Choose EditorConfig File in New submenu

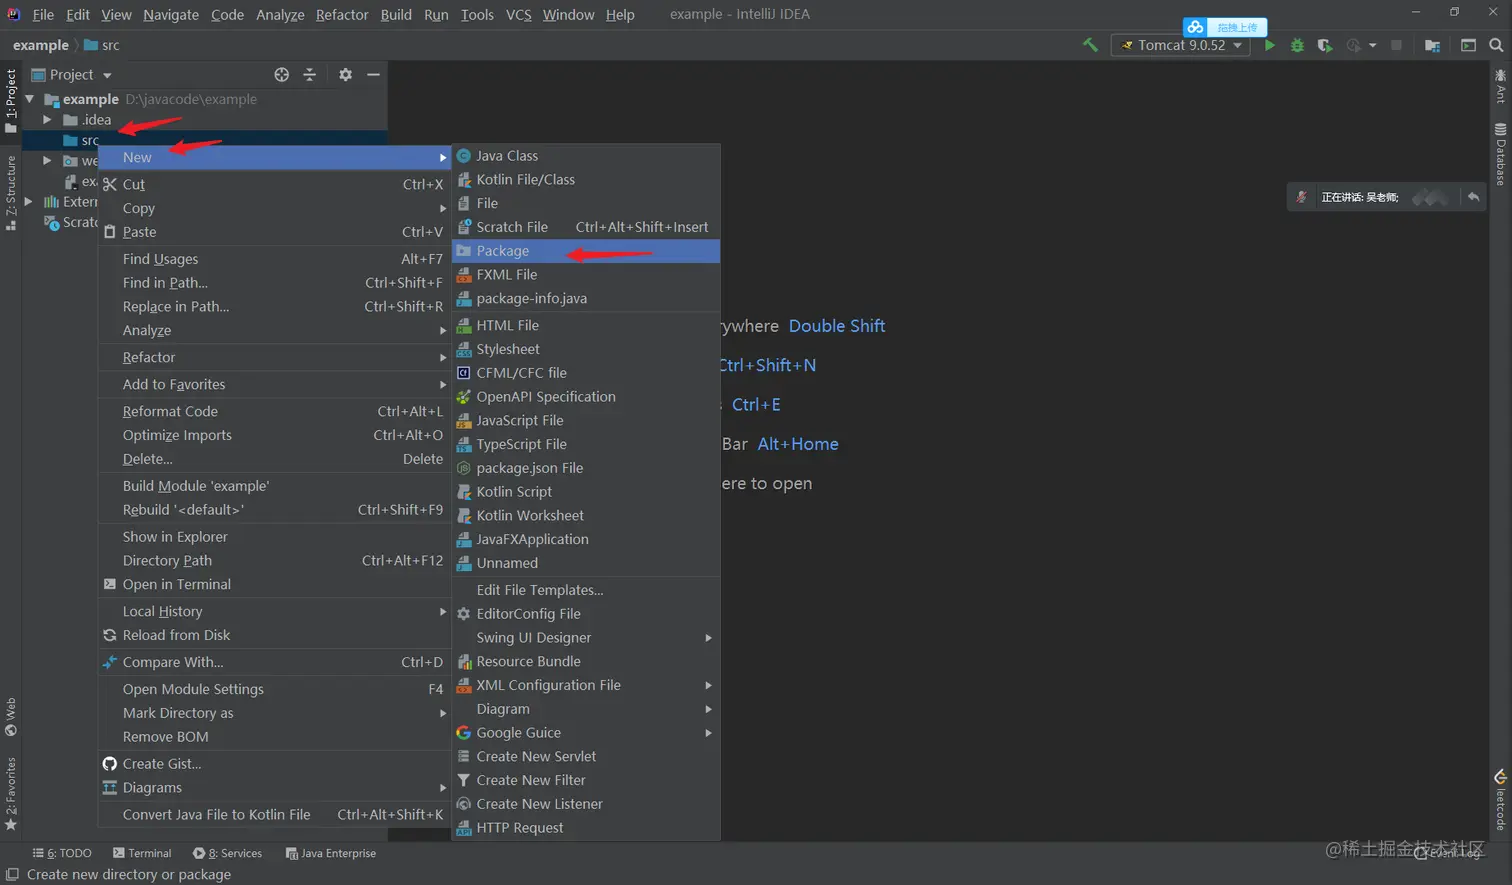pyautogui.click(x=586, y=614)
